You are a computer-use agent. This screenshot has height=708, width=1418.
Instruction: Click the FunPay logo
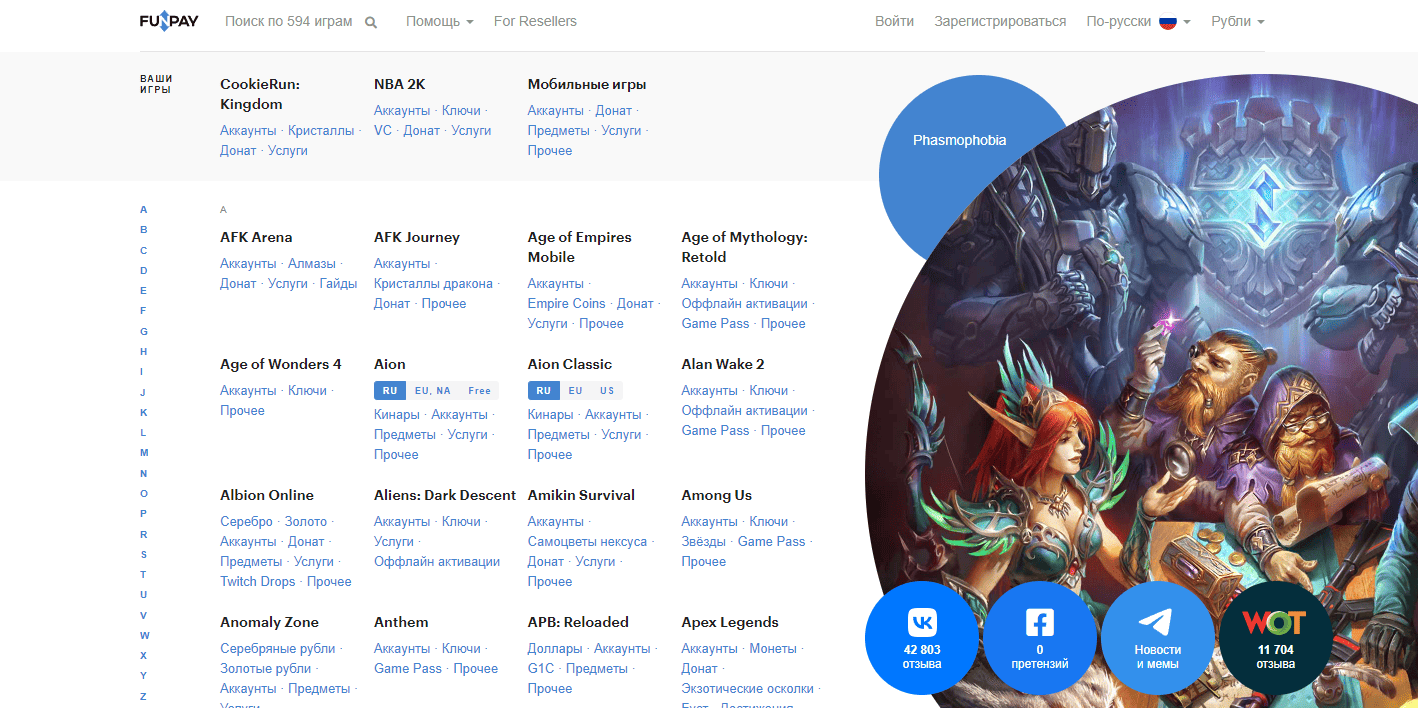tap(169, 21)
